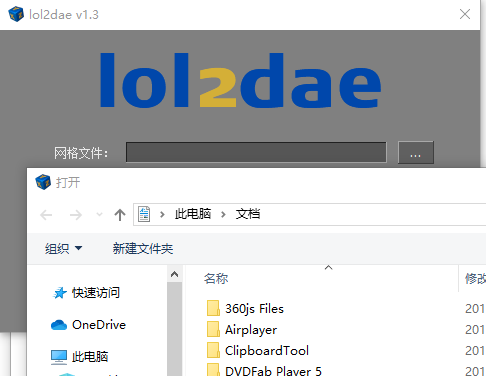Select the DVDFab Player 5 folder
This screenshot has height=376, width=486.
[273, 371]
